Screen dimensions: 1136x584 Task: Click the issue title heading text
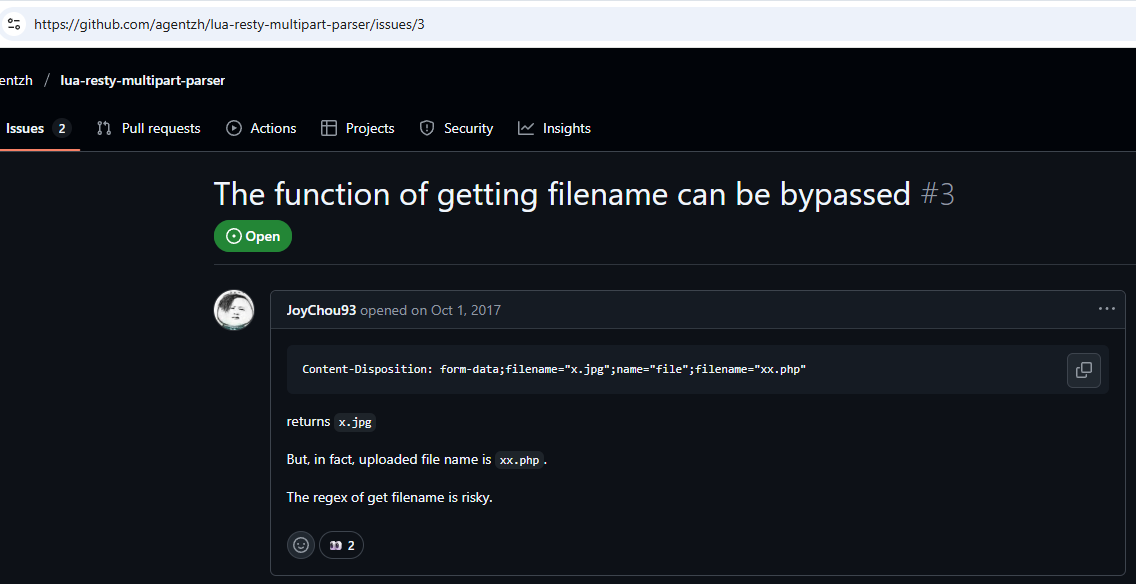tap(562, 193)
